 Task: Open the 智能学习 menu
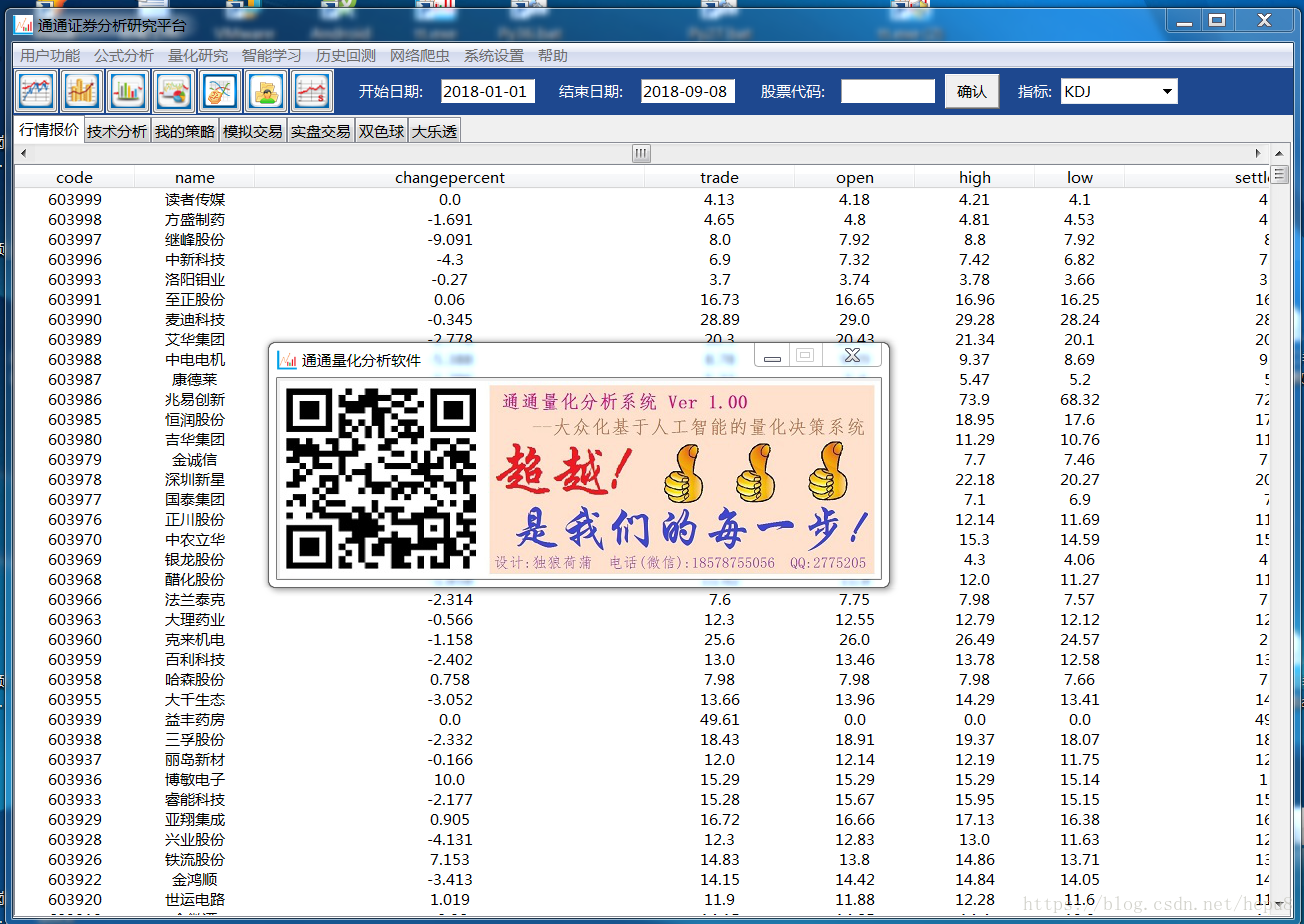(272, 56)
